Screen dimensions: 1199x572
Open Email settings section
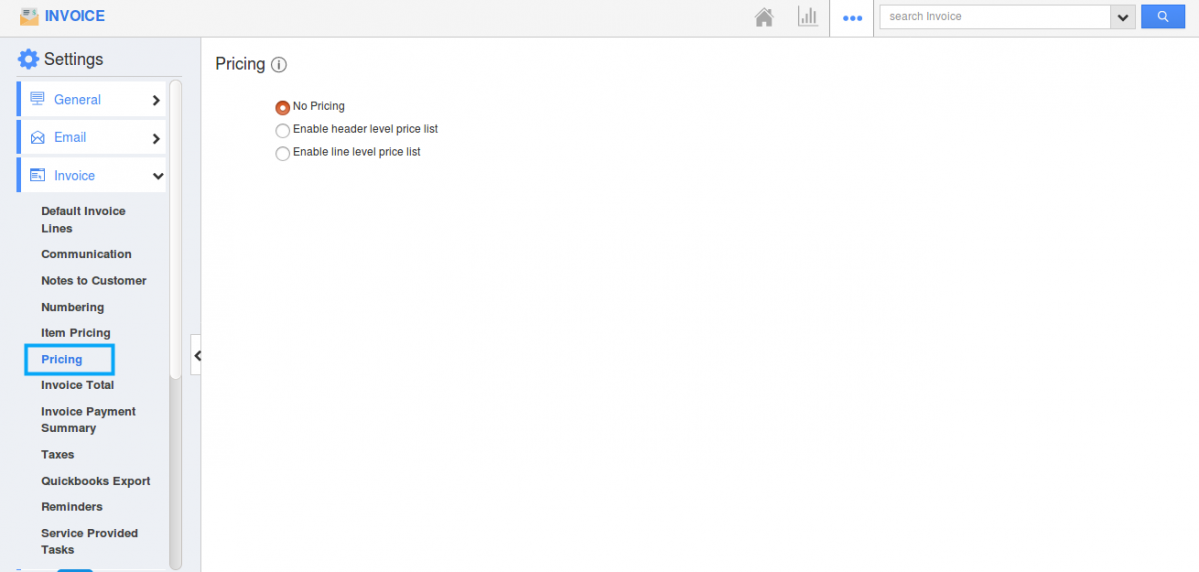click(70, 138)
